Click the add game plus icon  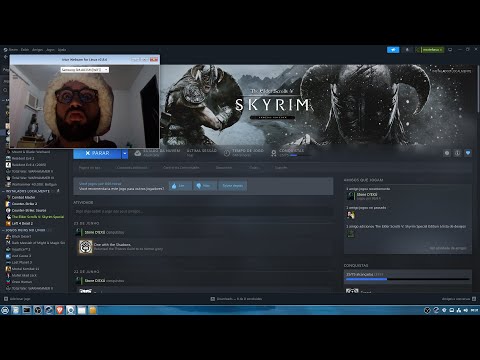6,299
